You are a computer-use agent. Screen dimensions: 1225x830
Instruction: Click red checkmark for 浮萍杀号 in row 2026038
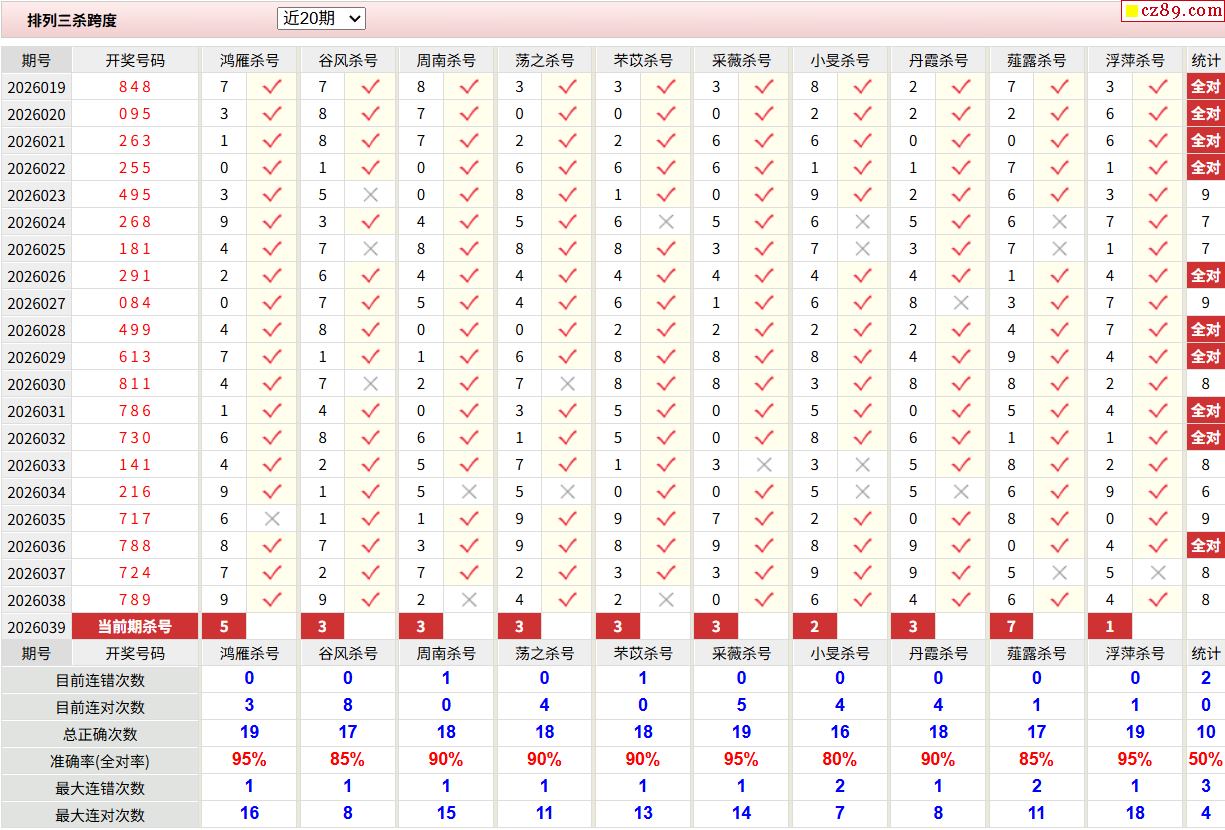(1158, 600)
